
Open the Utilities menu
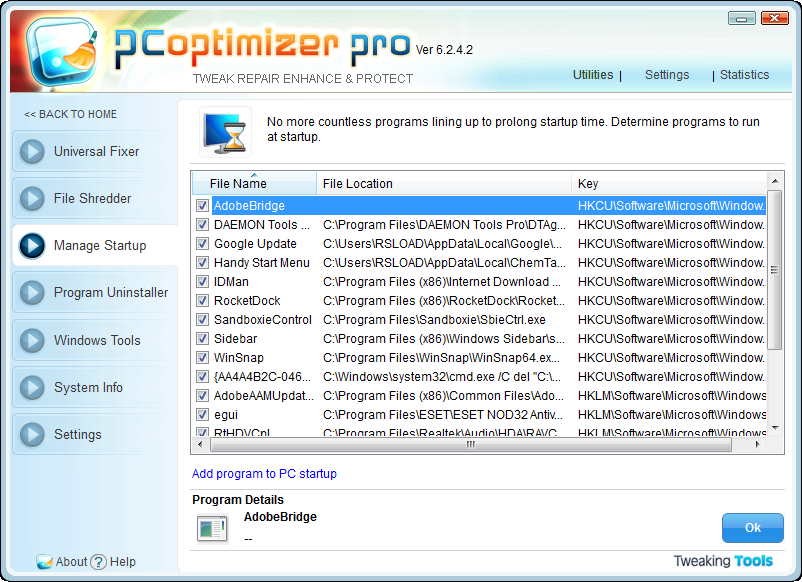pos(594,74)
